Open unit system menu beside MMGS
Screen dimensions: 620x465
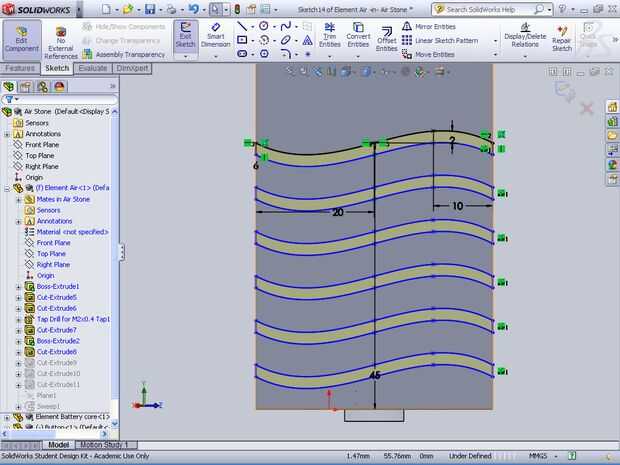coord(555,456)
